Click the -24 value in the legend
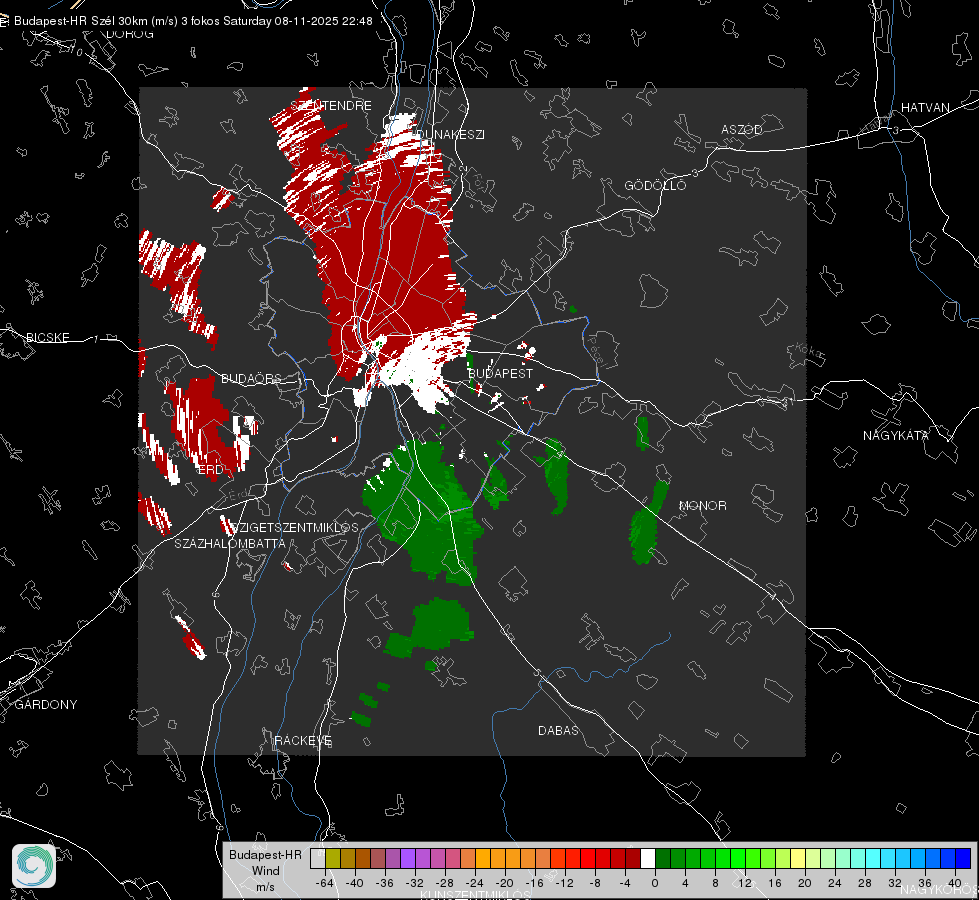Screen dimensions: 979x900 pos(474,883)
